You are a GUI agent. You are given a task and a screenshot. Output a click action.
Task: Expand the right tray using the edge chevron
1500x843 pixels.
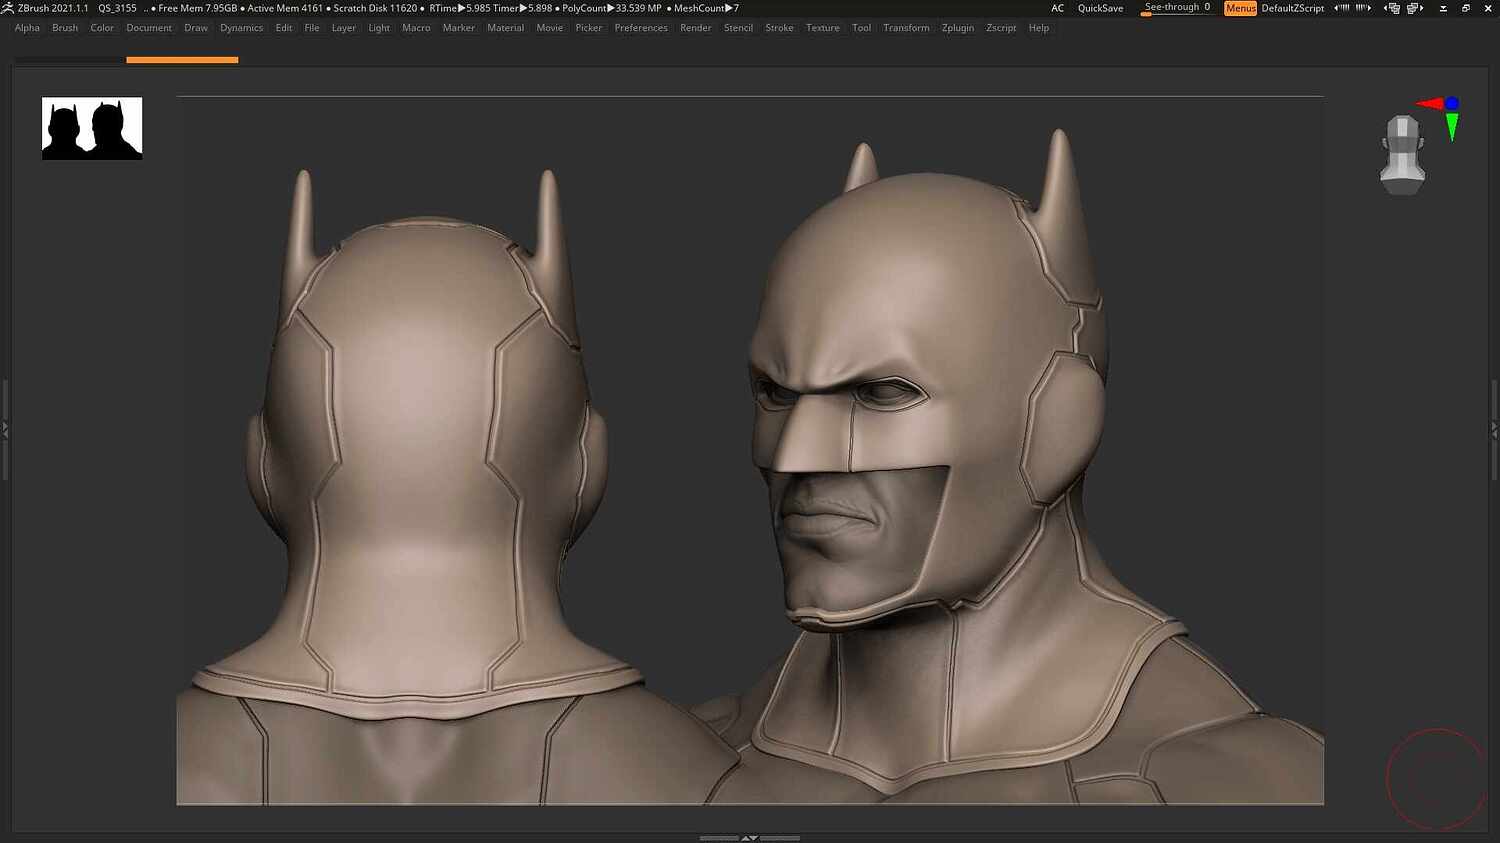point(1496,428)
